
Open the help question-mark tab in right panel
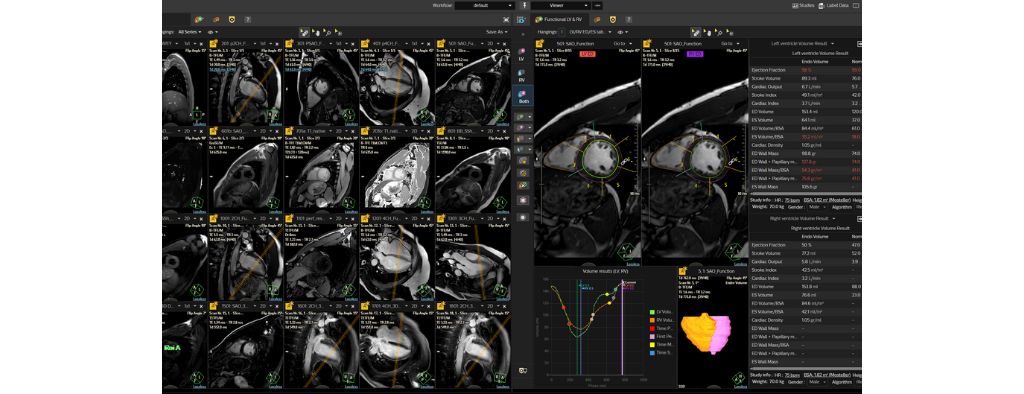pyautogui.click(x=628, y=20)
